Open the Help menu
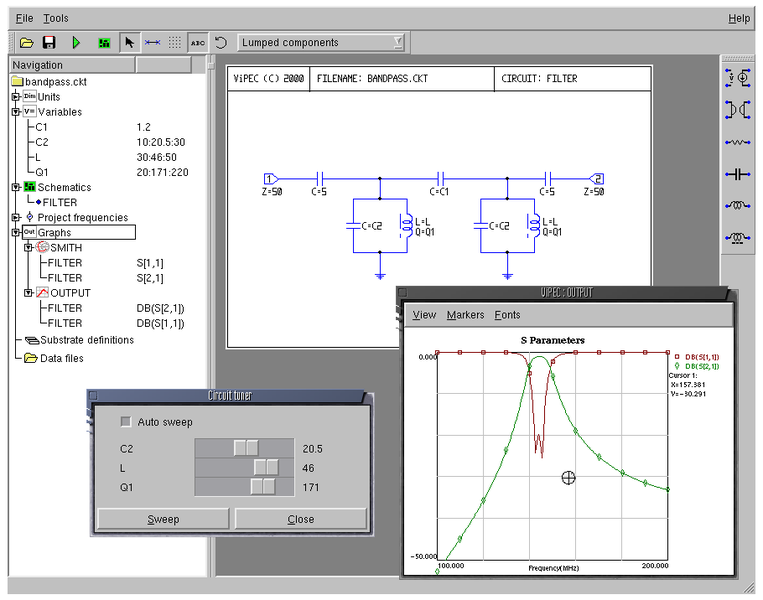This screenshot has height=600, width=763. click(x=739, y=18)
